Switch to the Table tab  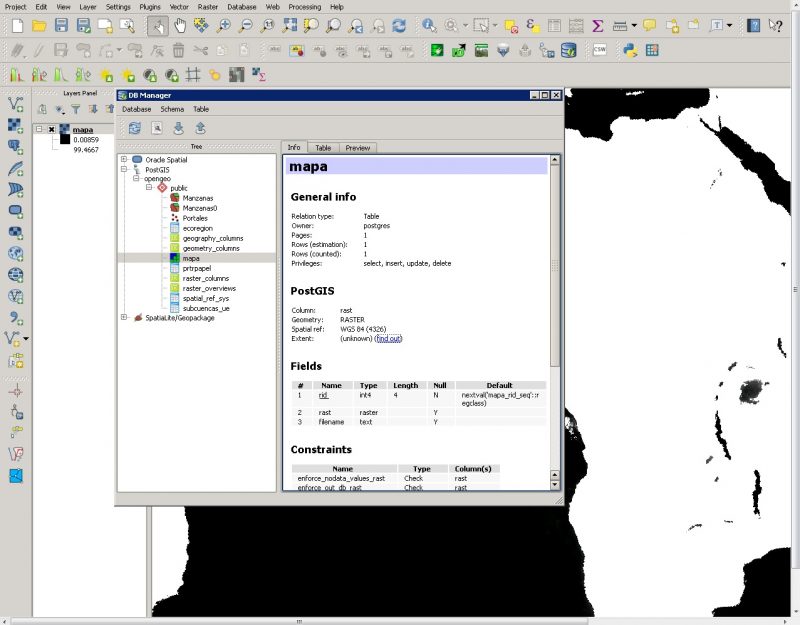pos(323,148)
